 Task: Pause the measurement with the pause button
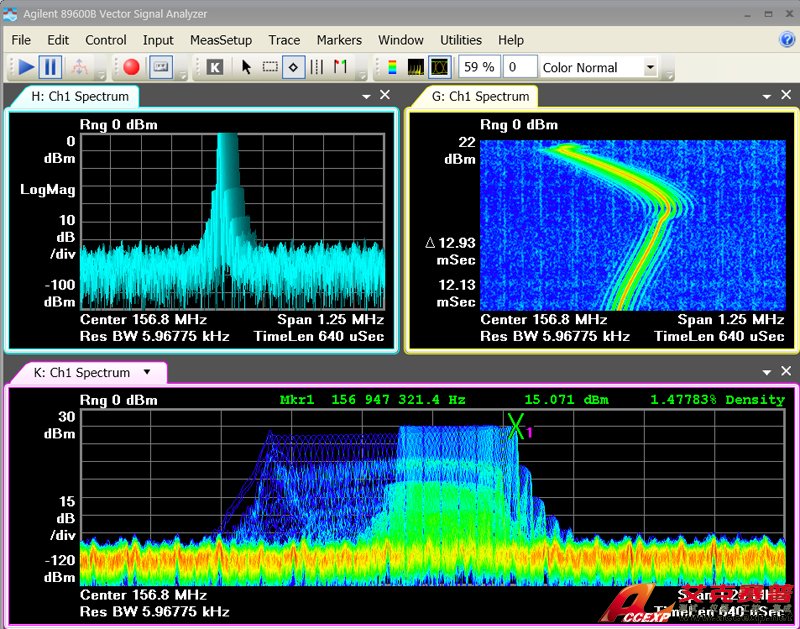pos(51,67)
